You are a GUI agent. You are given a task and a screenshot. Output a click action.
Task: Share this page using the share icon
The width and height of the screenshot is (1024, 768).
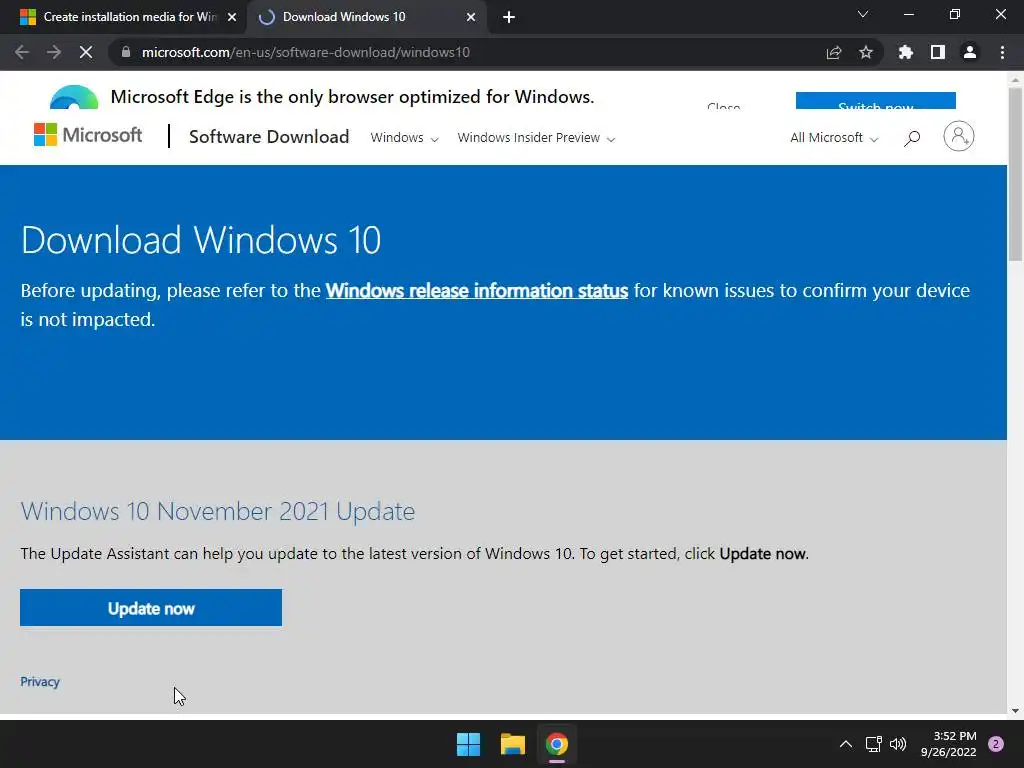[x=834, y=52]
